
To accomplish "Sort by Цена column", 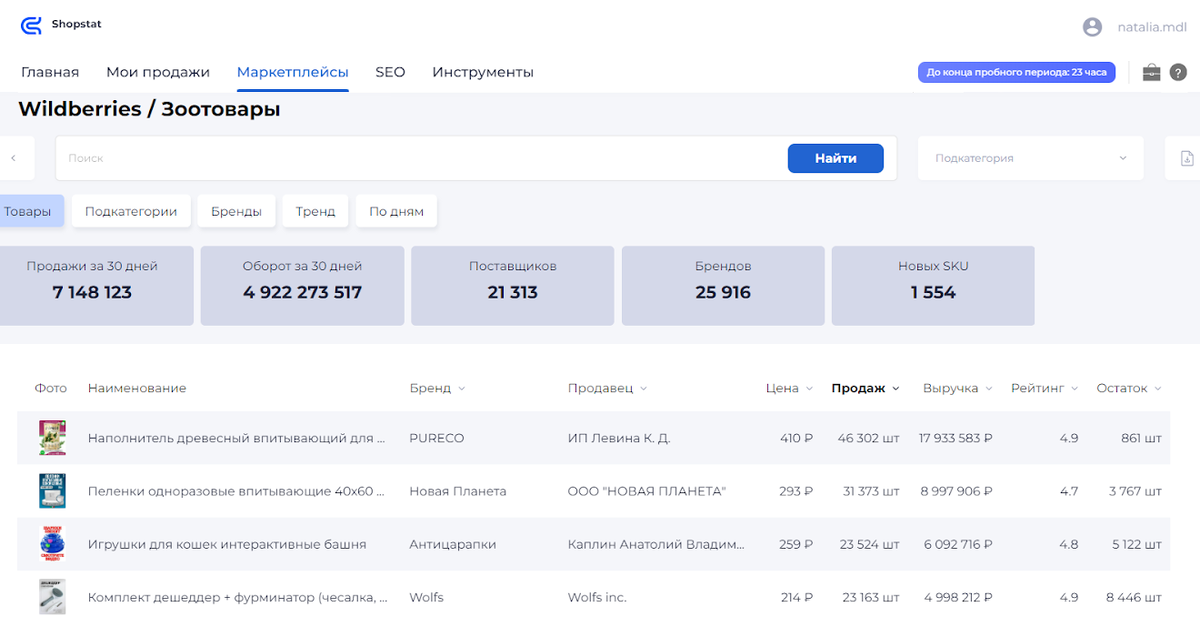I will click(789, 388).
